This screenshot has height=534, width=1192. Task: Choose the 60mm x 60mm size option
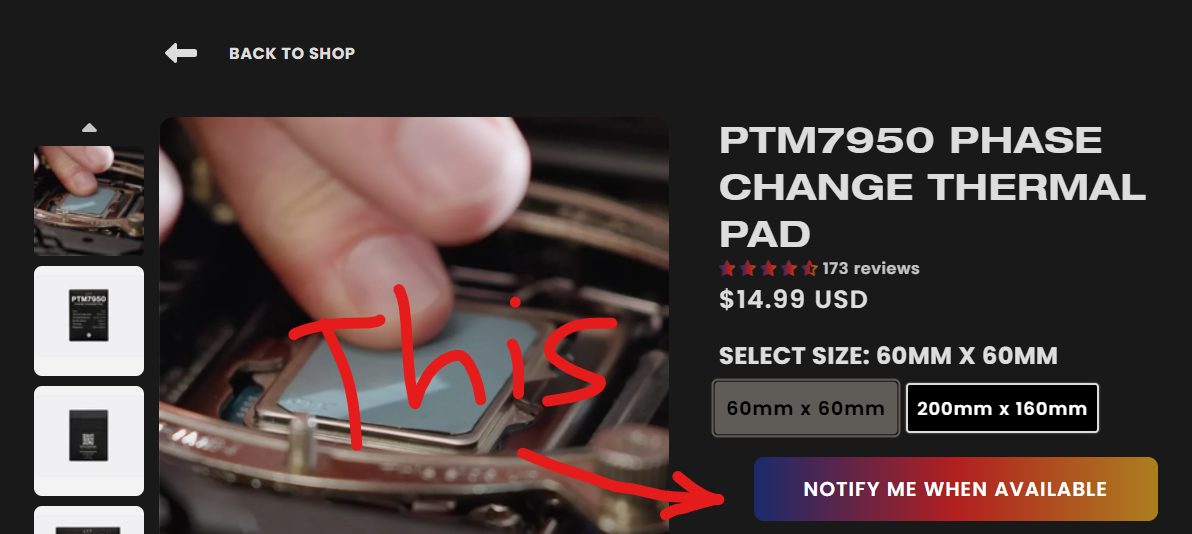tap(806, 408)
